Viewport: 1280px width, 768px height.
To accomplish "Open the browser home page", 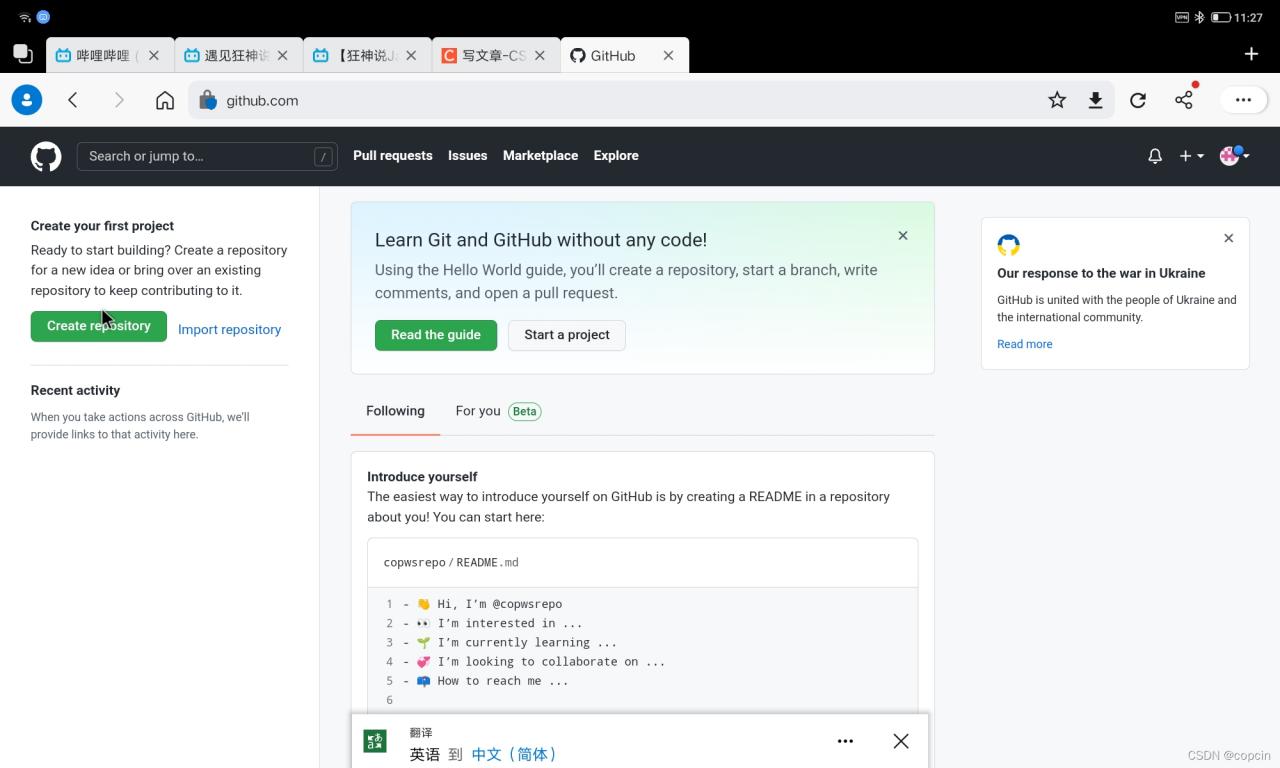I will (x=165, y=100).
